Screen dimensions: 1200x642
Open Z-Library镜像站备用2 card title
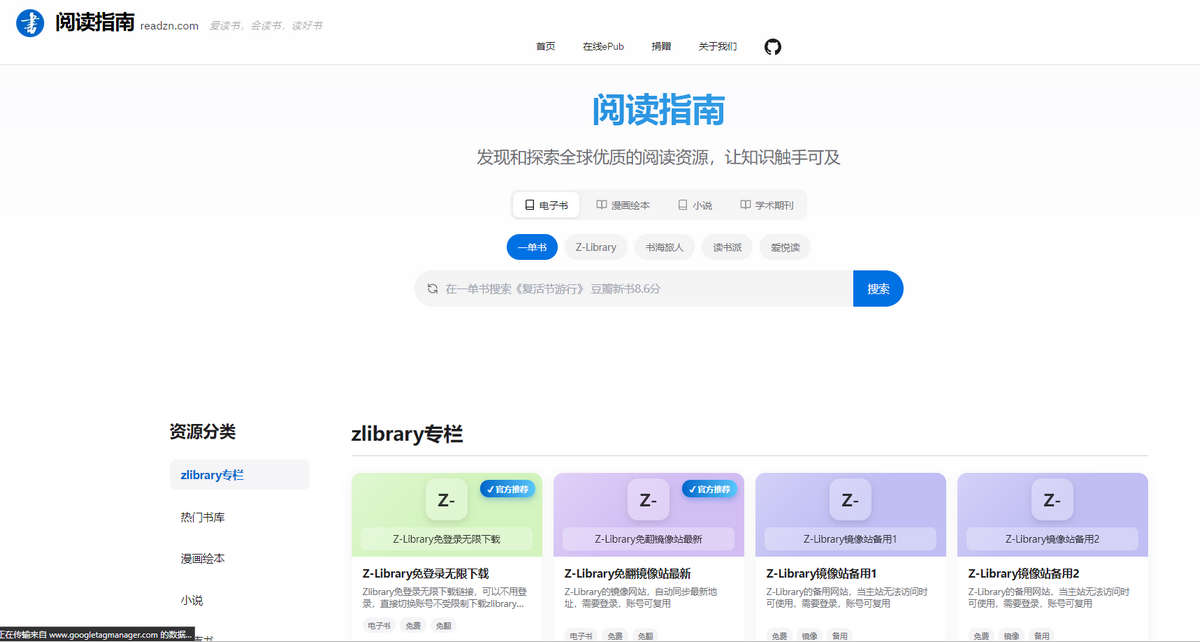(1024, 574)
